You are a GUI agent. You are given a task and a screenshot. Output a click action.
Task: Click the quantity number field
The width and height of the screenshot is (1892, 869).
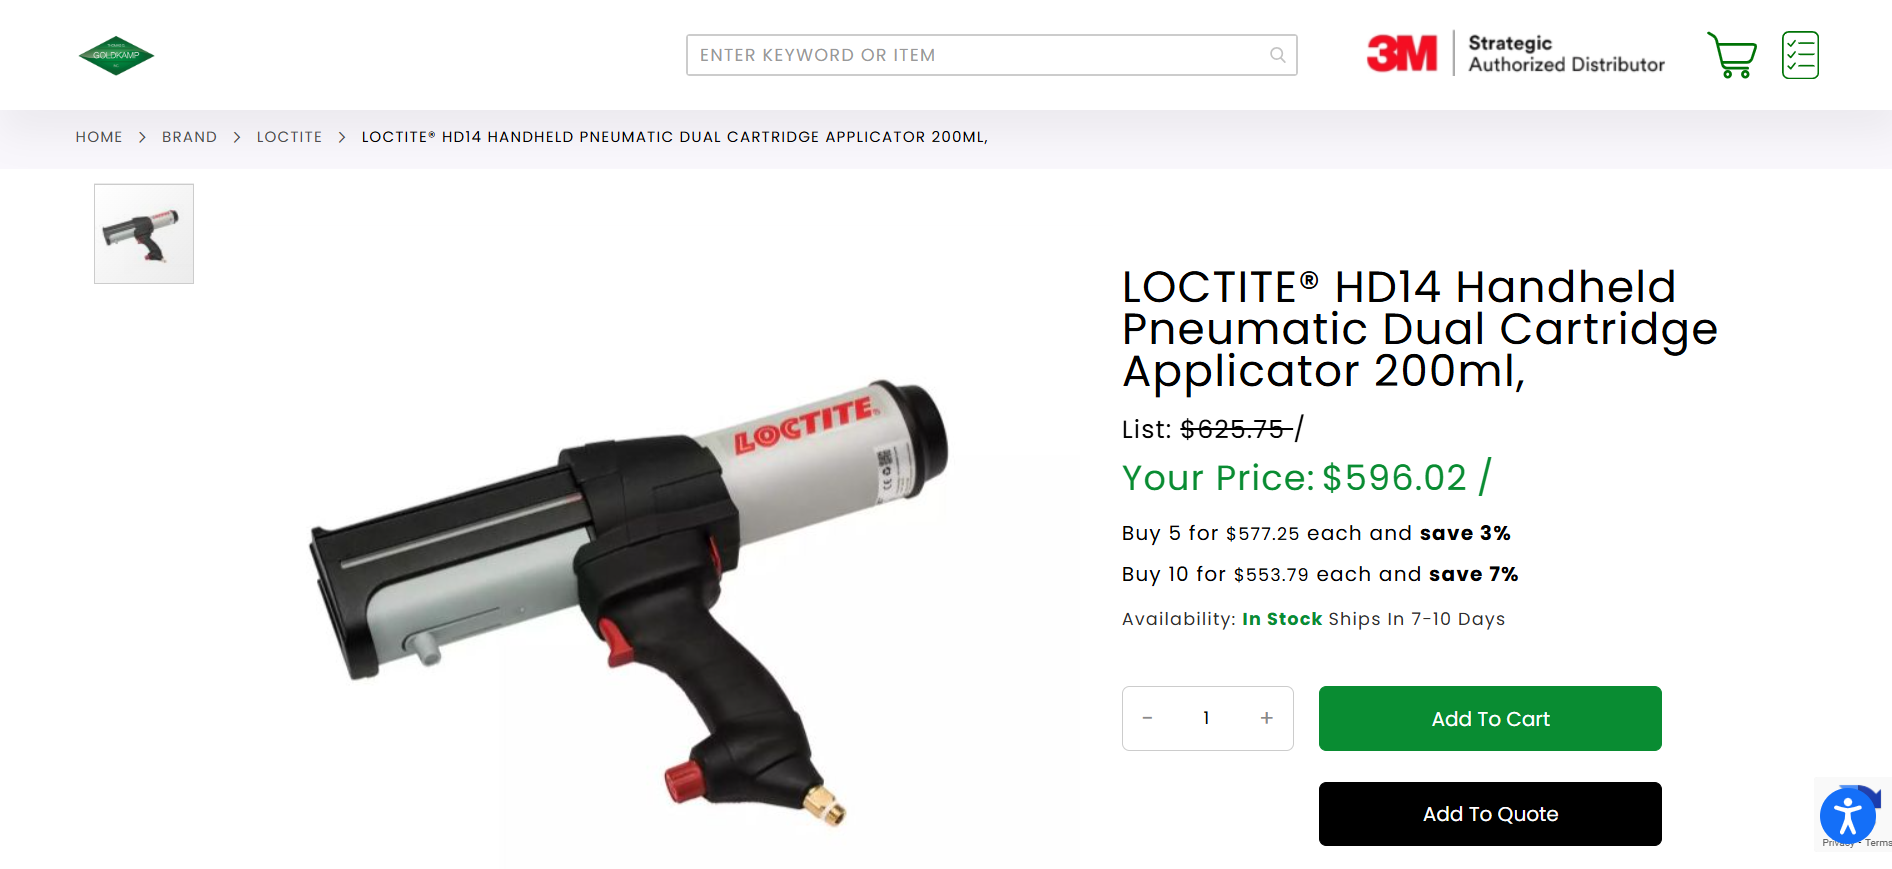tap(1206, 718)
